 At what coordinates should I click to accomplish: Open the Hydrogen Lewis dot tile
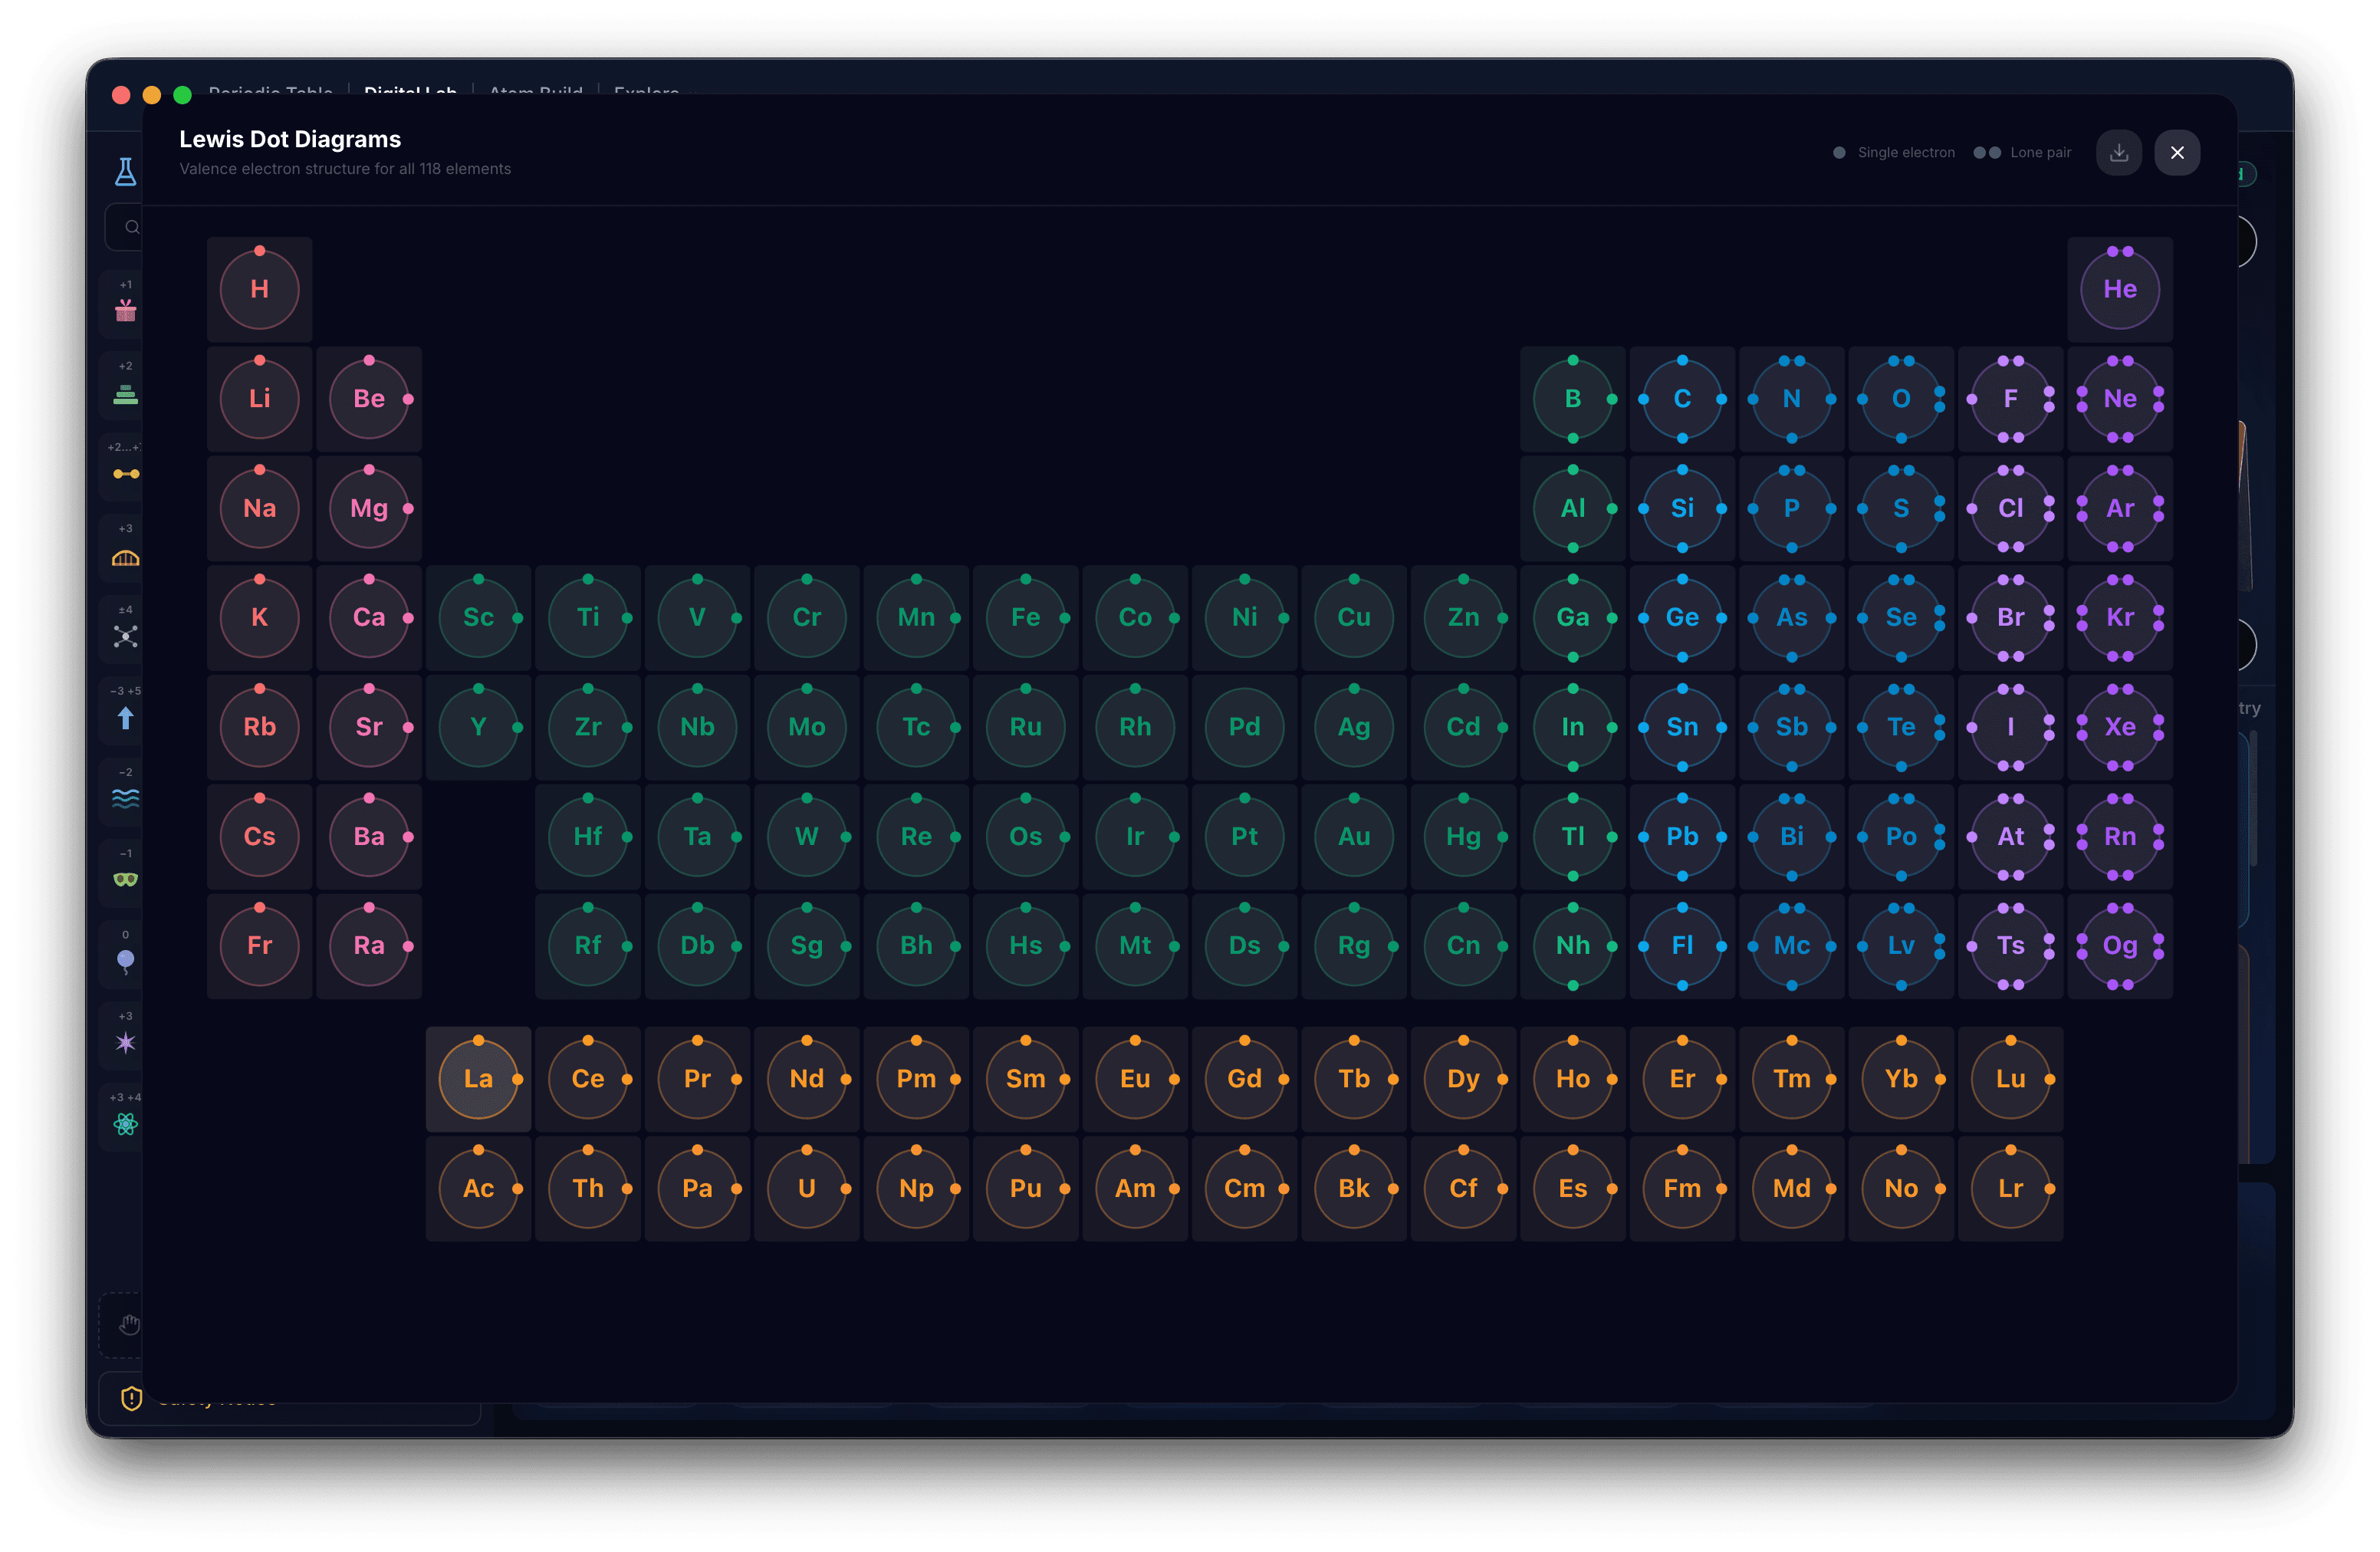(260, 289)
